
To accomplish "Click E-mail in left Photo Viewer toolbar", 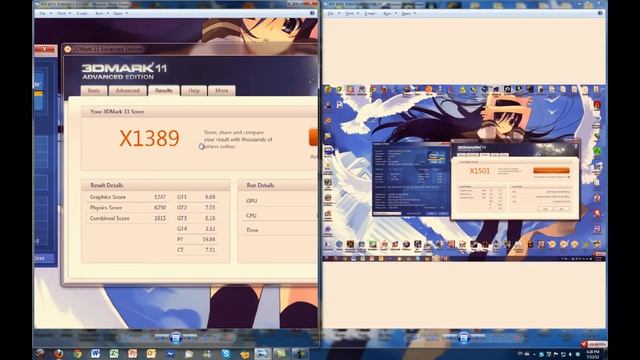I will click(x=82, y=13).
